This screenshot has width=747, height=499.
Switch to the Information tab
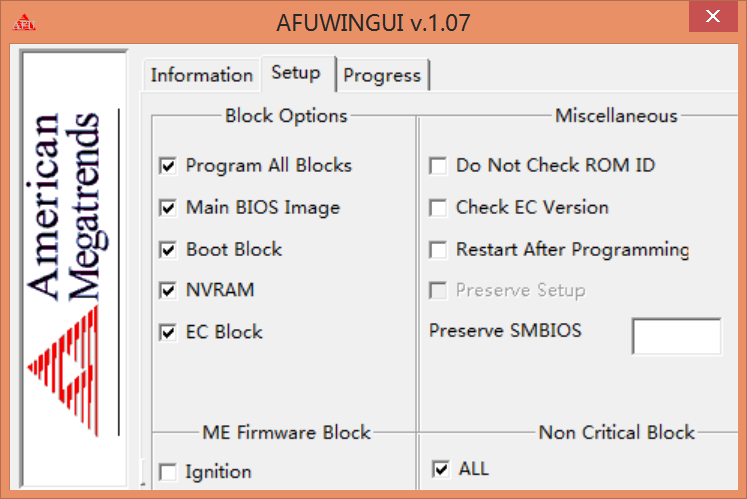click(201, 75)
